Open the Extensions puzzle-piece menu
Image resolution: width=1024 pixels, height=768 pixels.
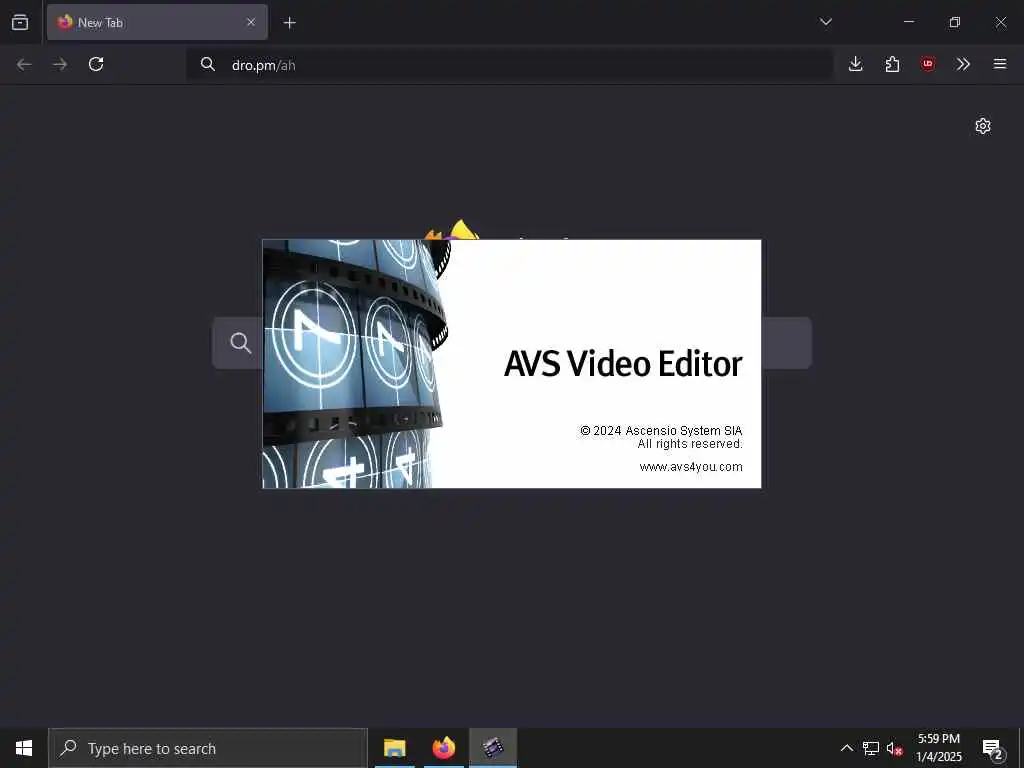coord(892,64)
